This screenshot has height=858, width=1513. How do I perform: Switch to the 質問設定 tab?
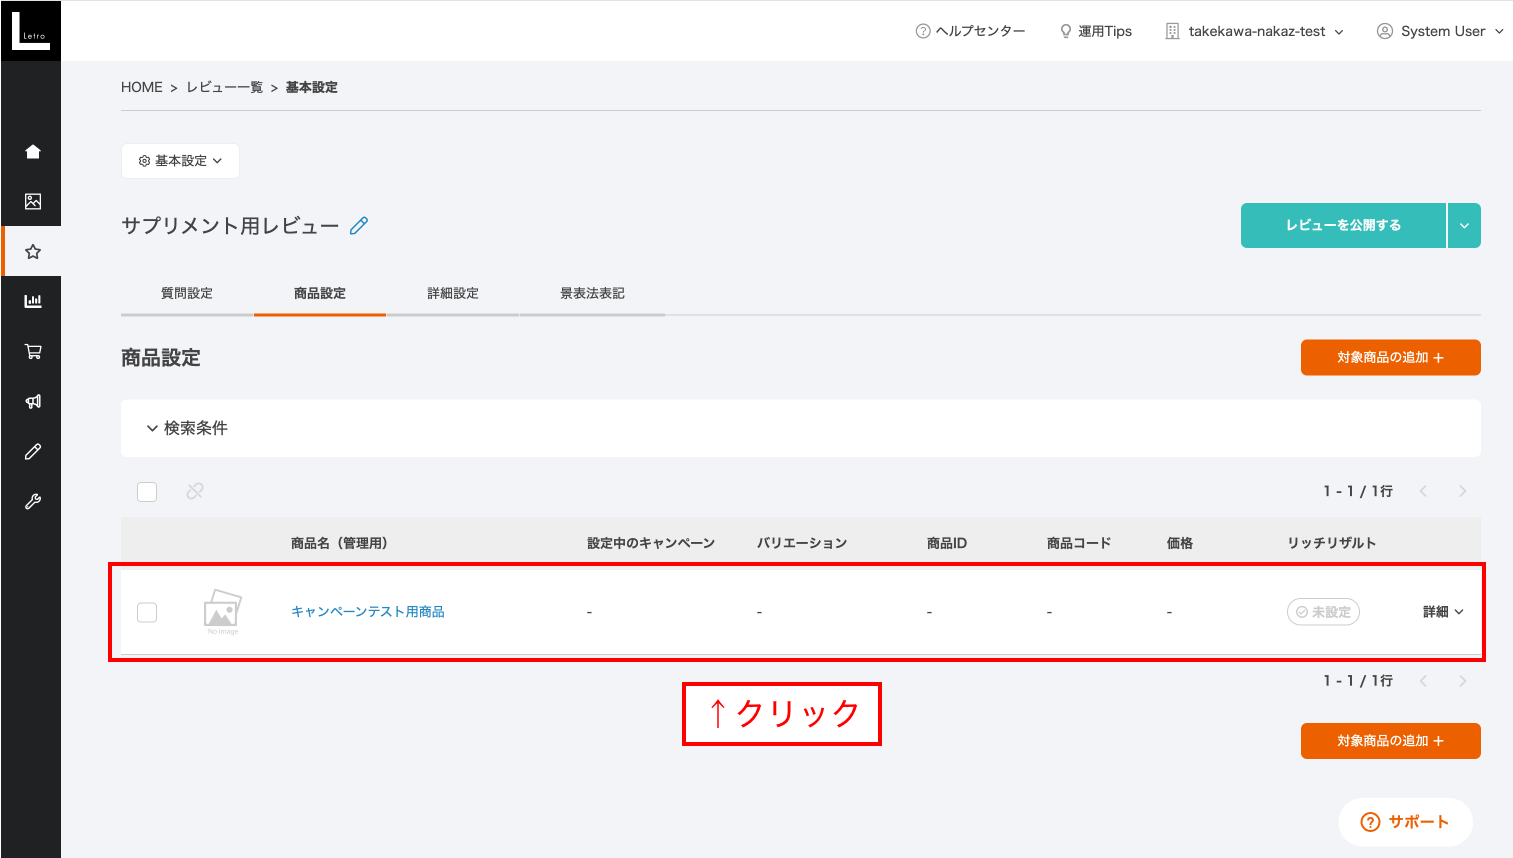click(187, 294)
